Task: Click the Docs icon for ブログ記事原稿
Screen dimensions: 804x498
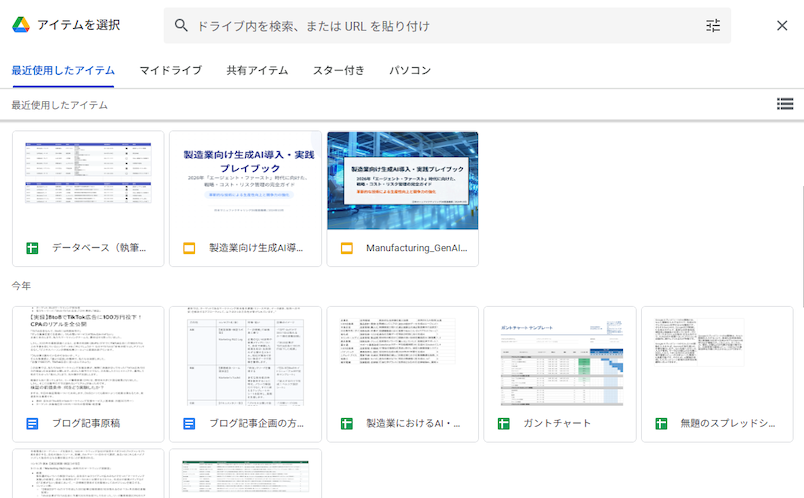Action: coord(32,424)
